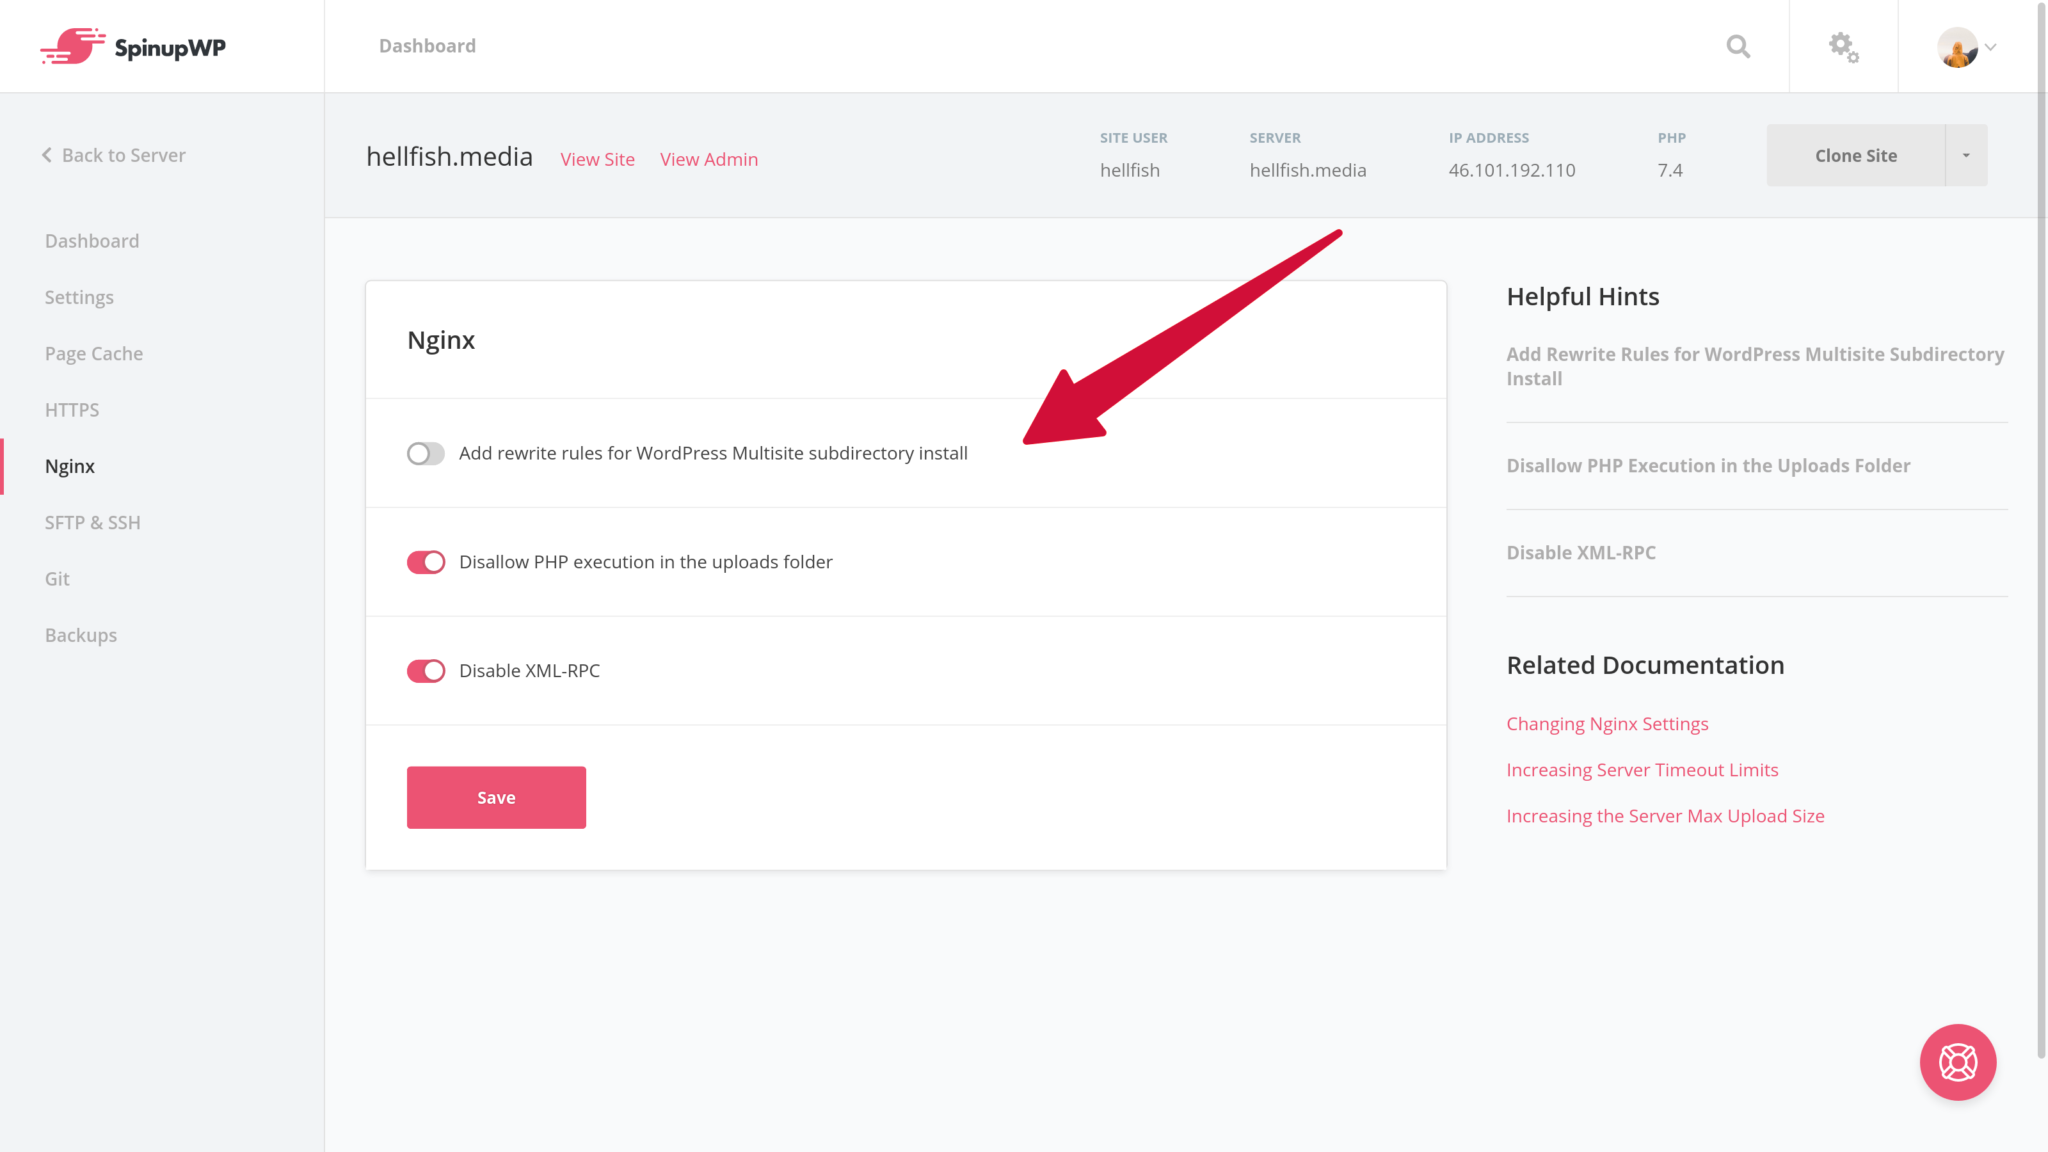The width and height of the screenshot is (2048, 1152).
Task: Open the search magnifier icon
Action: pyautogui.click(x=1737, y=46)
